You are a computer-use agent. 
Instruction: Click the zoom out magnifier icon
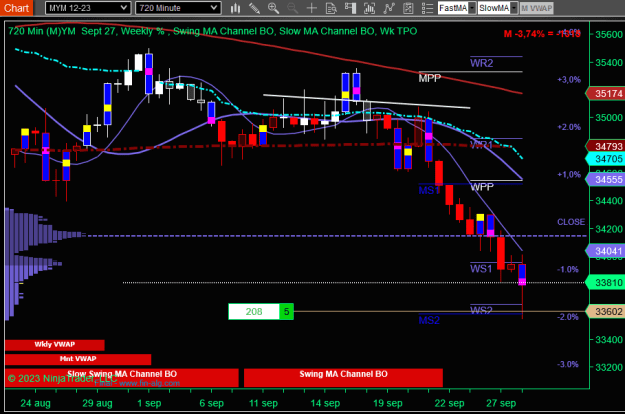[293, 8]
